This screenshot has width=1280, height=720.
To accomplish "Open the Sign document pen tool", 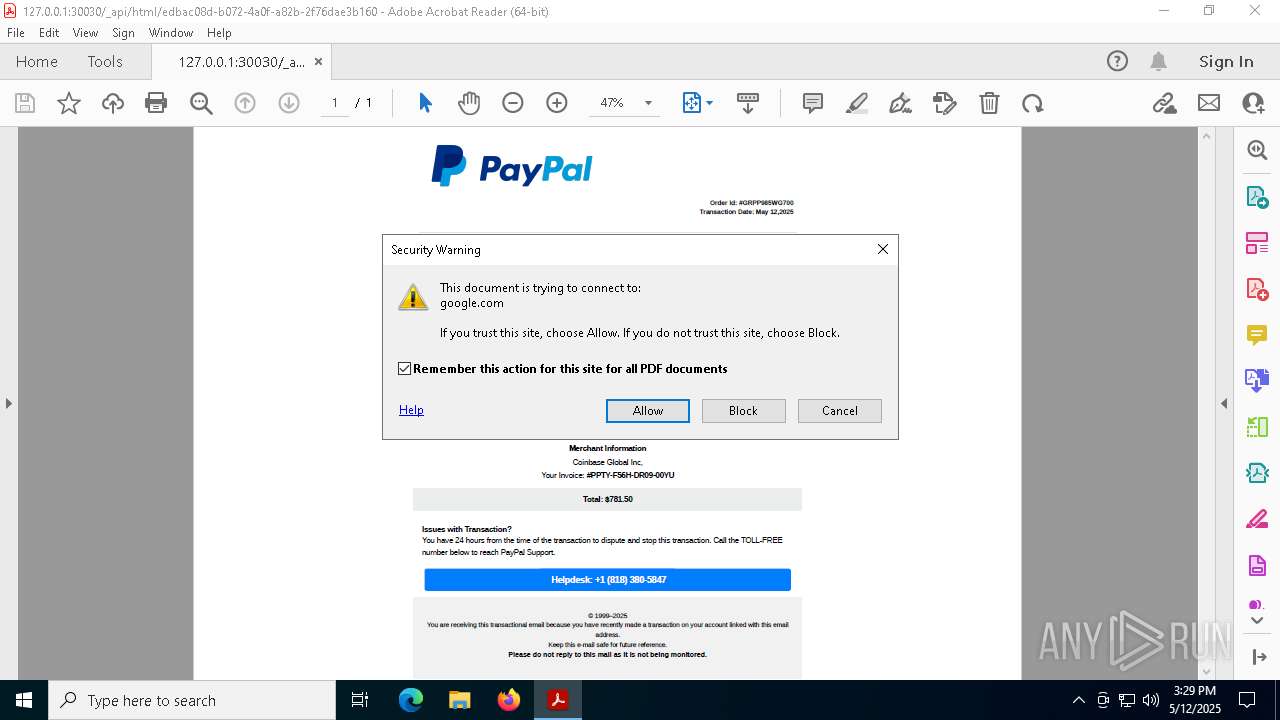I will [900, 103].
